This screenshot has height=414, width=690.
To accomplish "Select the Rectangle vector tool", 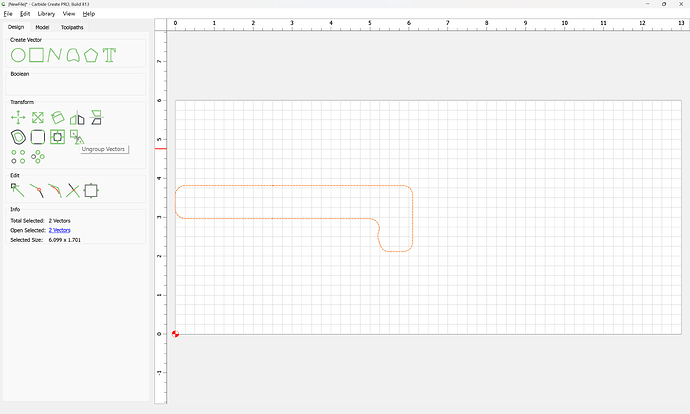I will tap(37, 55).
